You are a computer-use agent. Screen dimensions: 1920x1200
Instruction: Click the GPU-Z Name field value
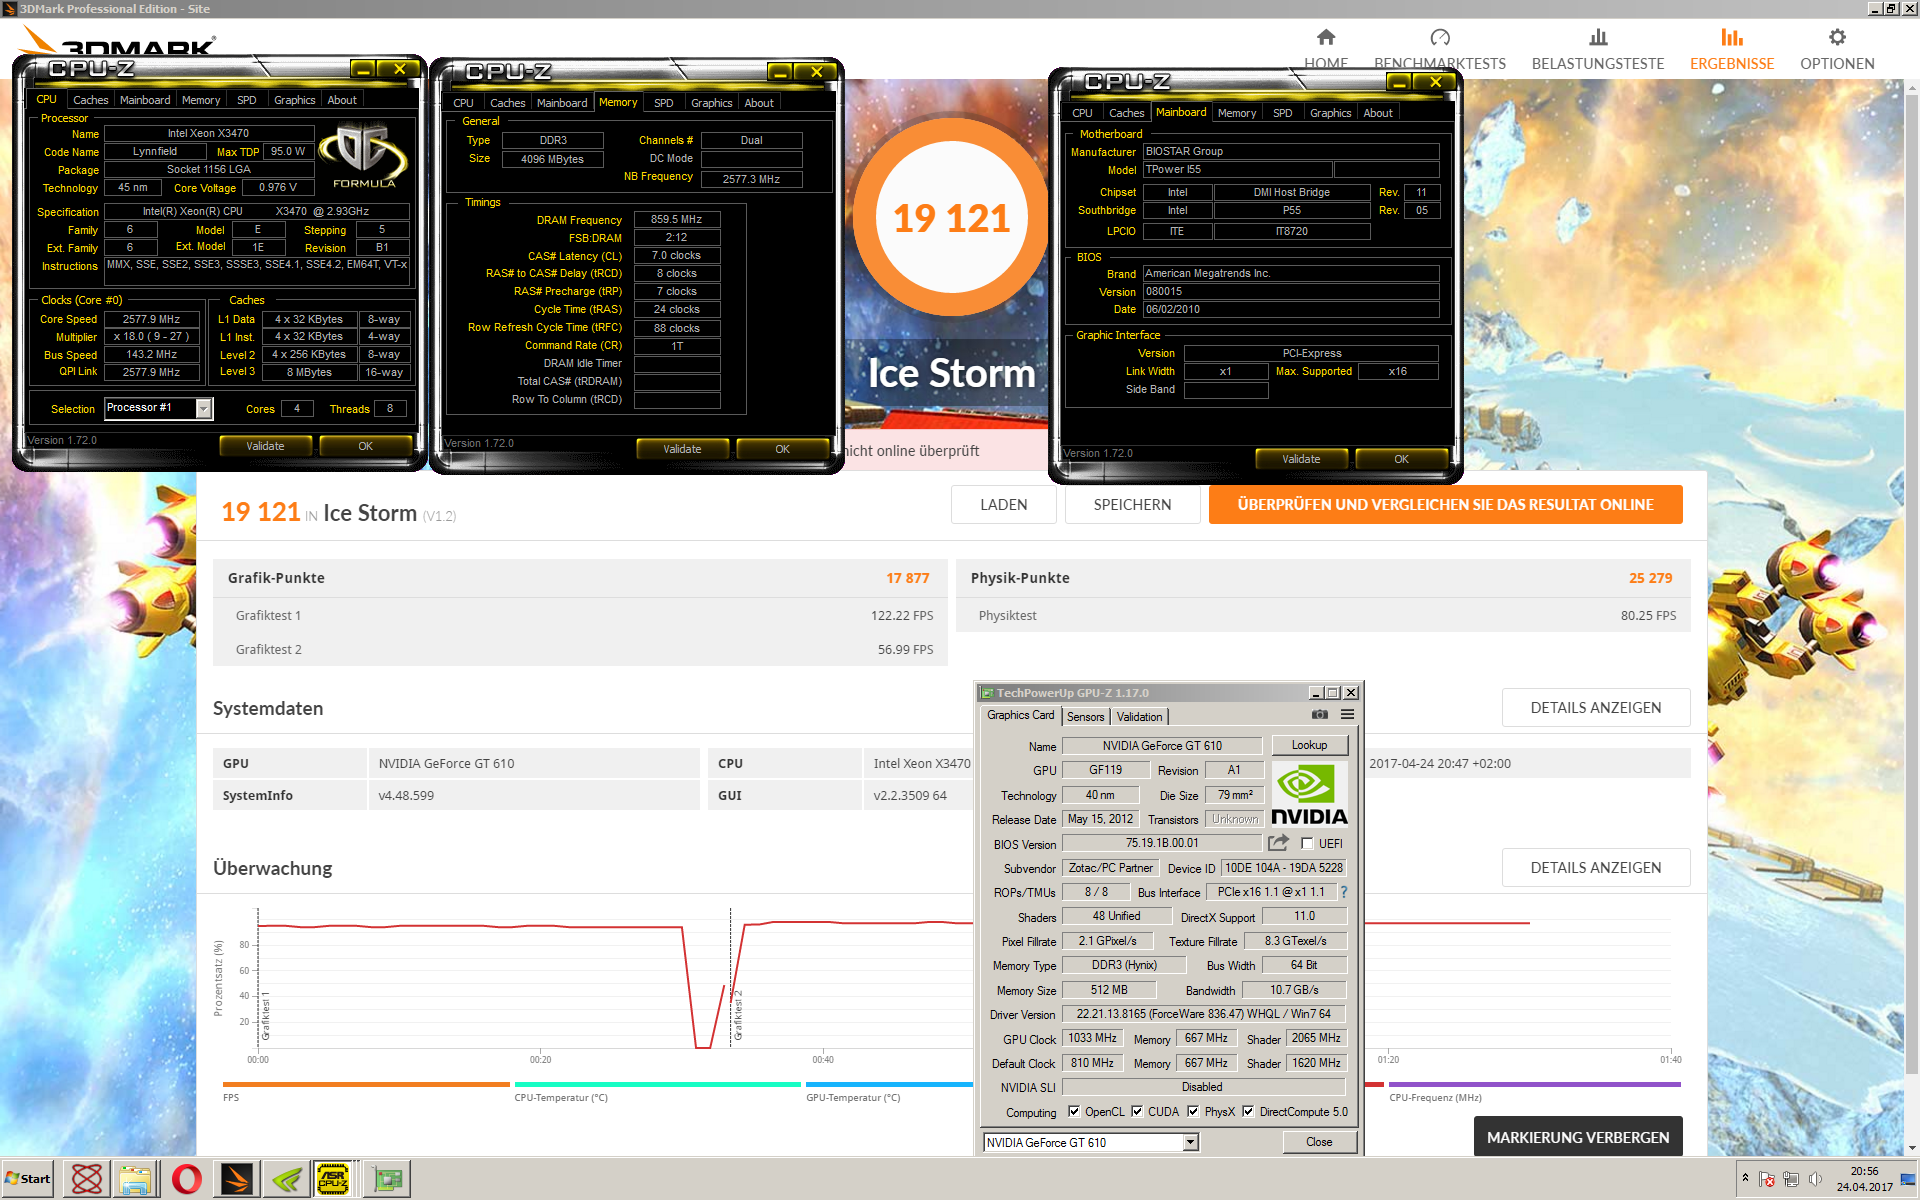pos(1162,746)
